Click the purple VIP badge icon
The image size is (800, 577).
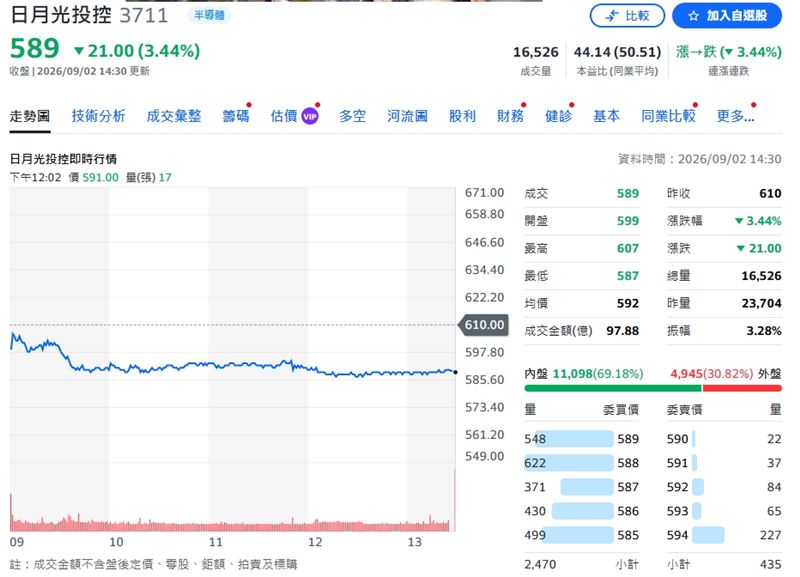point(310,116)
